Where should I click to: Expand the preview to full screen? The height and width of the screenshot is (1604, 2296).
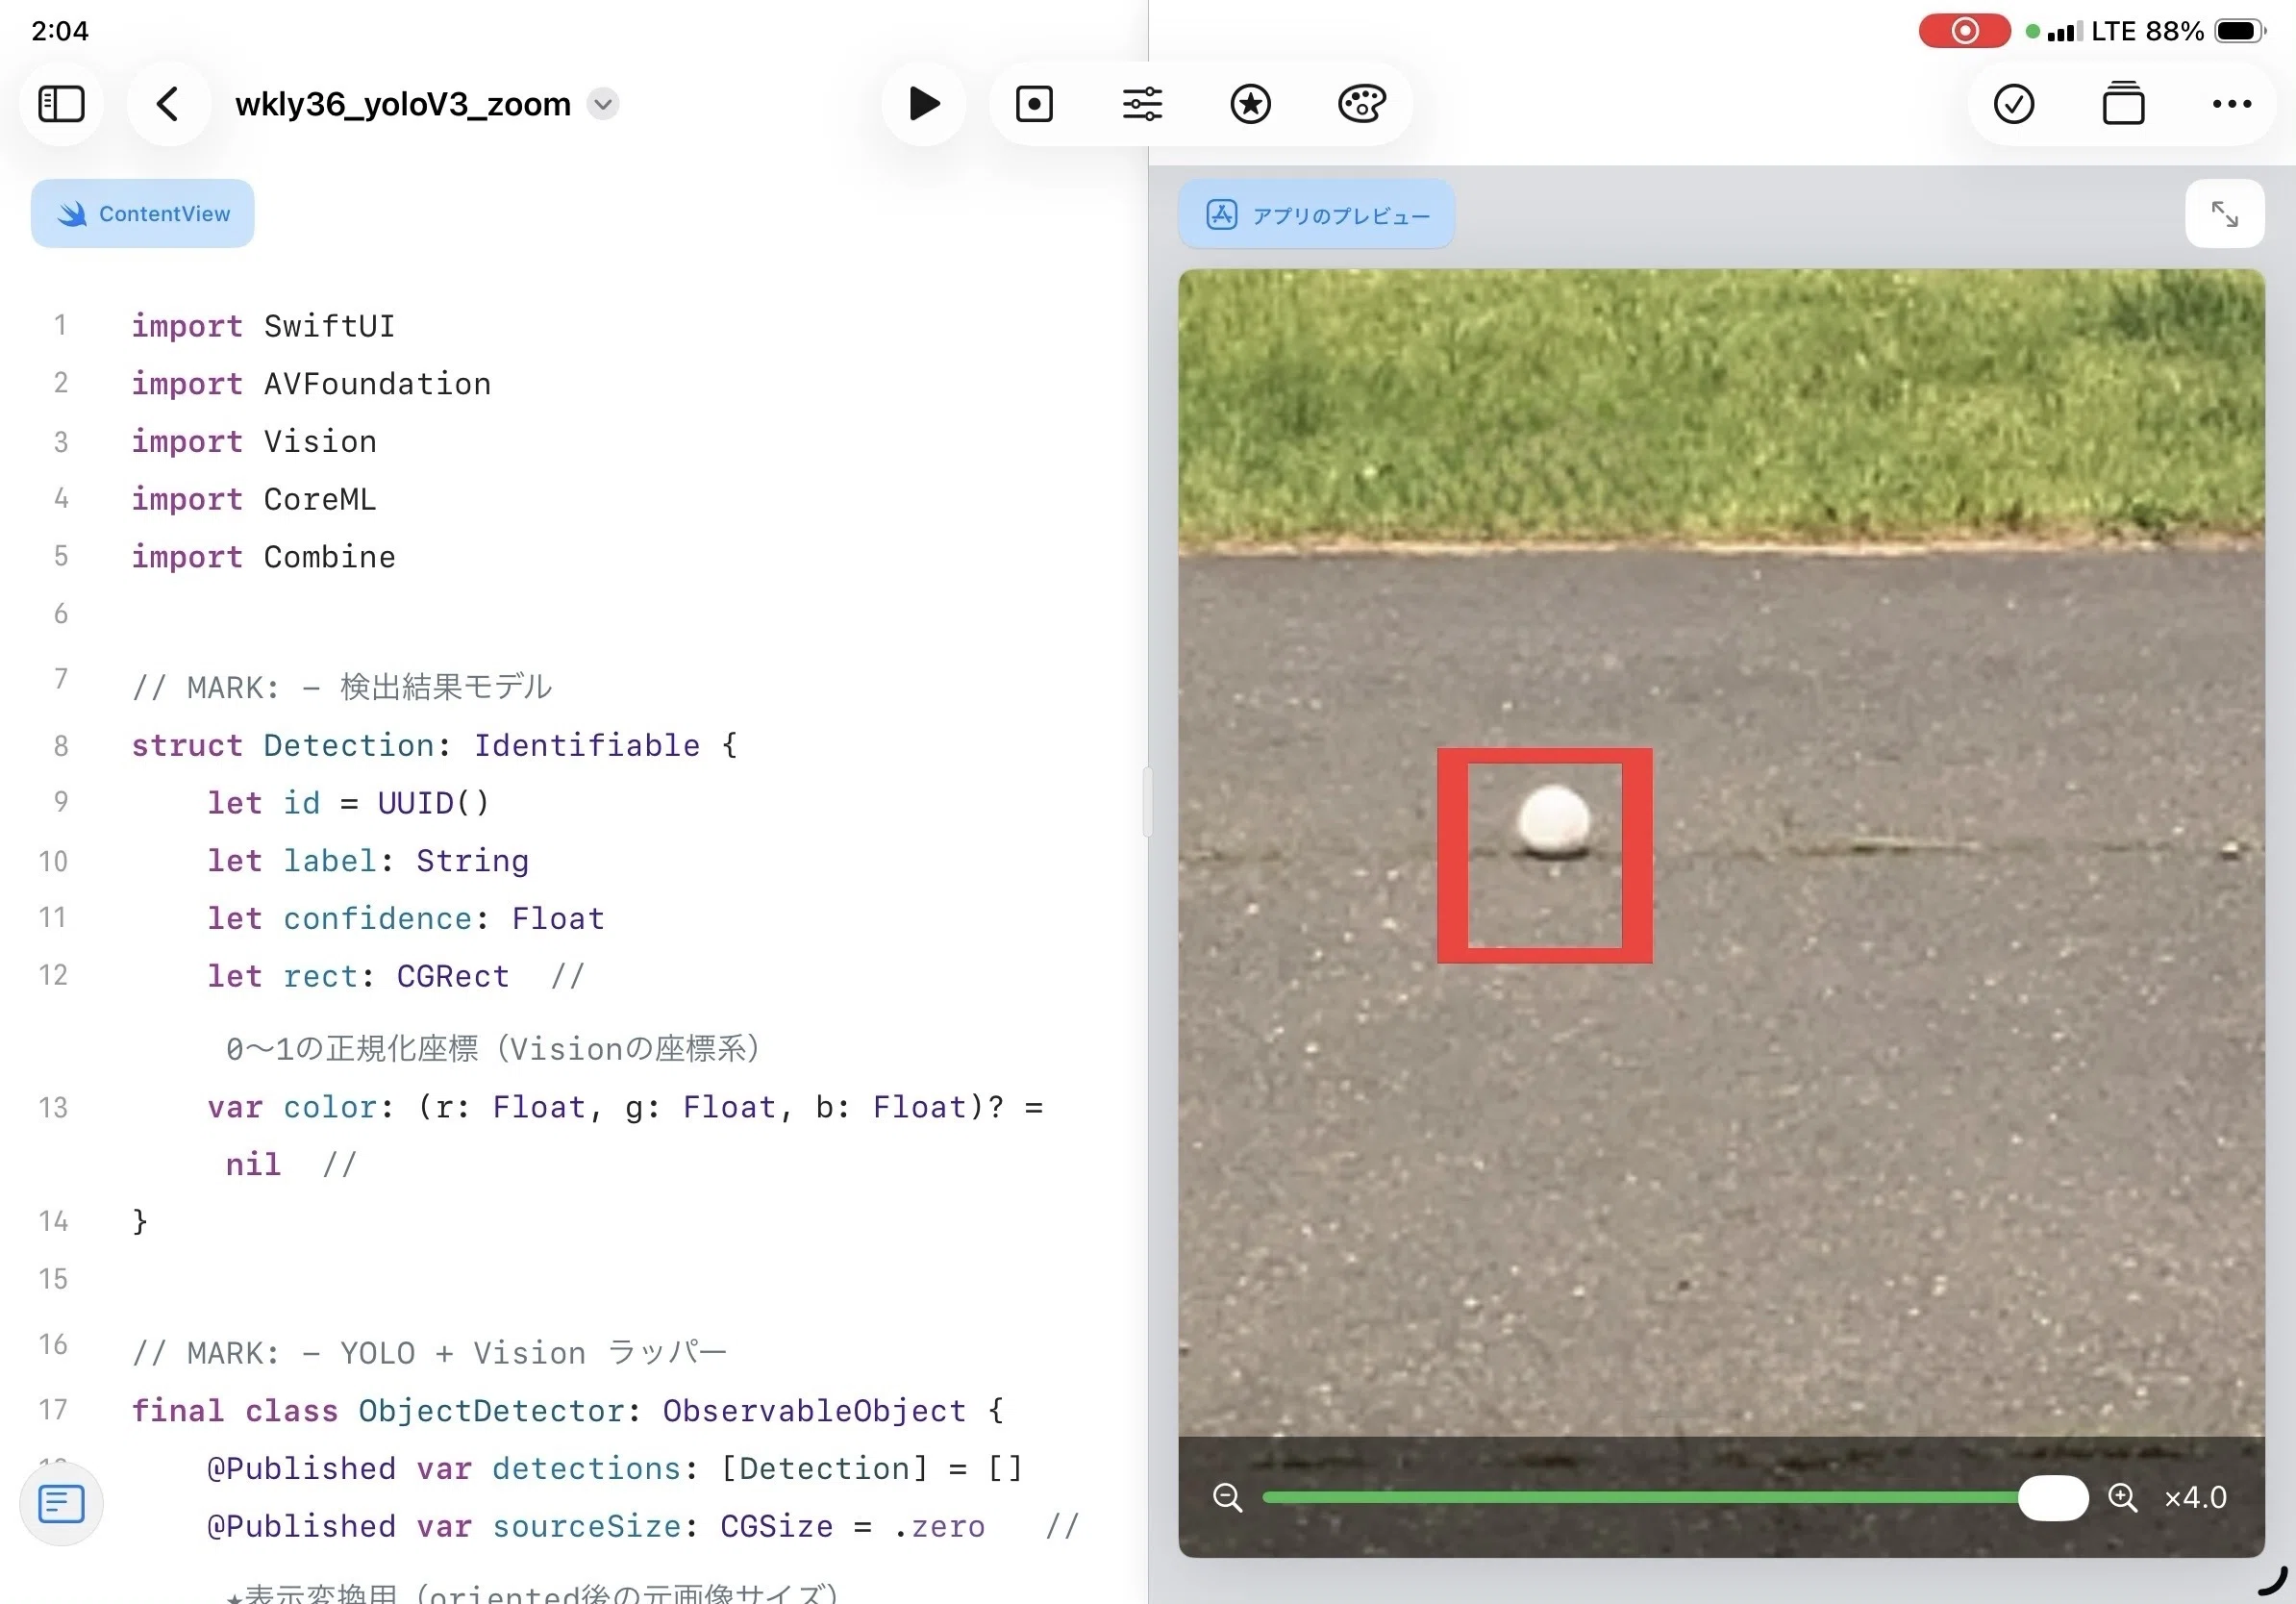pyautogui.click(x=2224, y=214)
